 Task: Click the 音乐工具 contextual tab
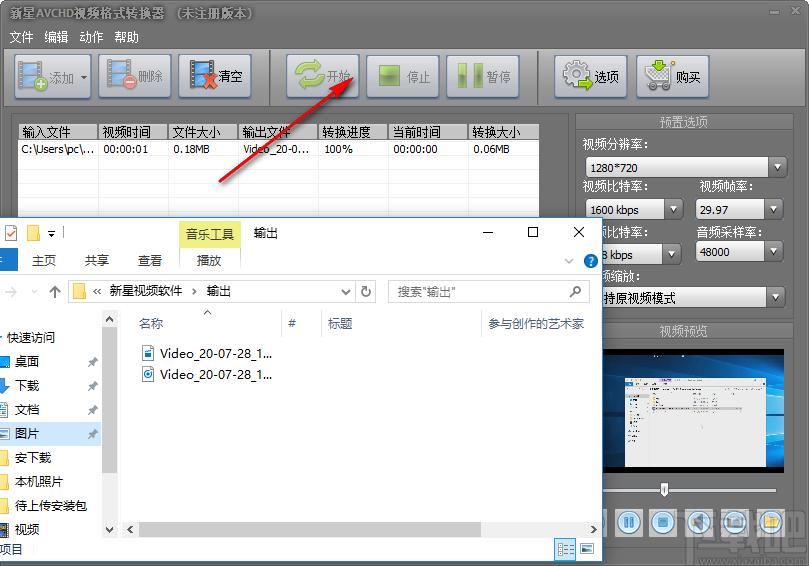pyautogui.click(x=209, y=235)
